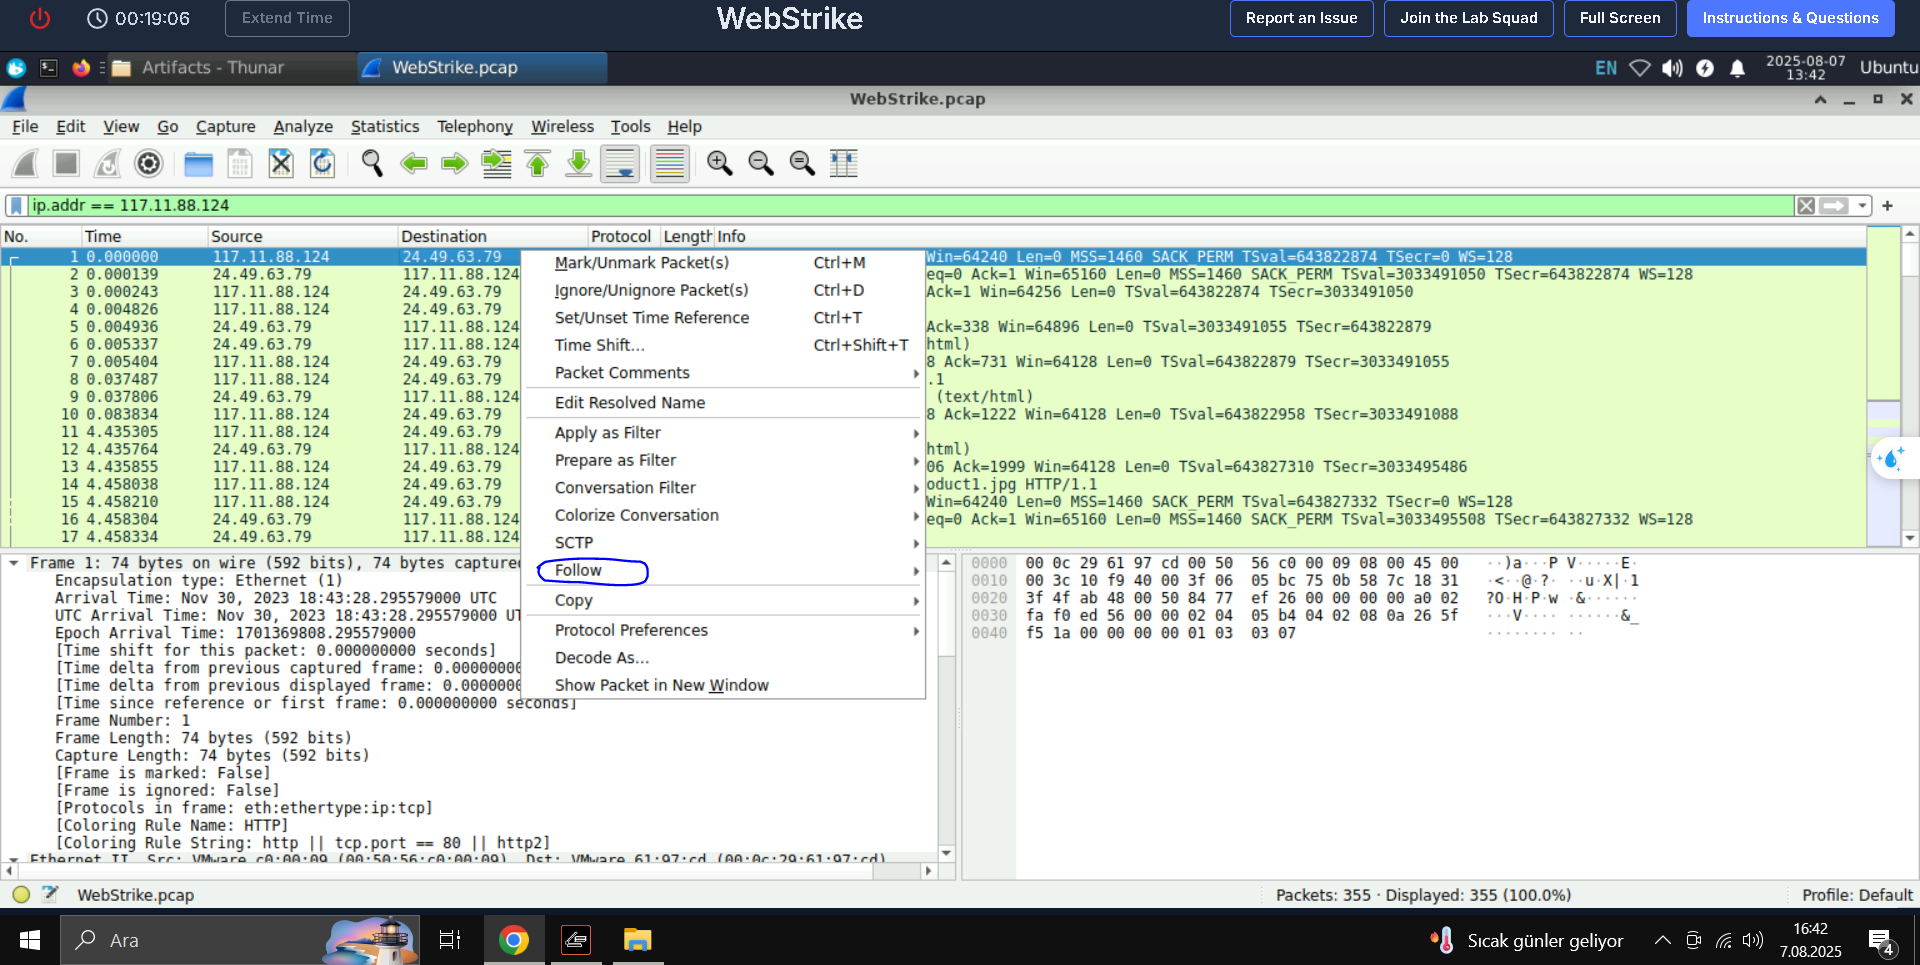
Task: Open display filter bookmarks
Action: point(16,205)
